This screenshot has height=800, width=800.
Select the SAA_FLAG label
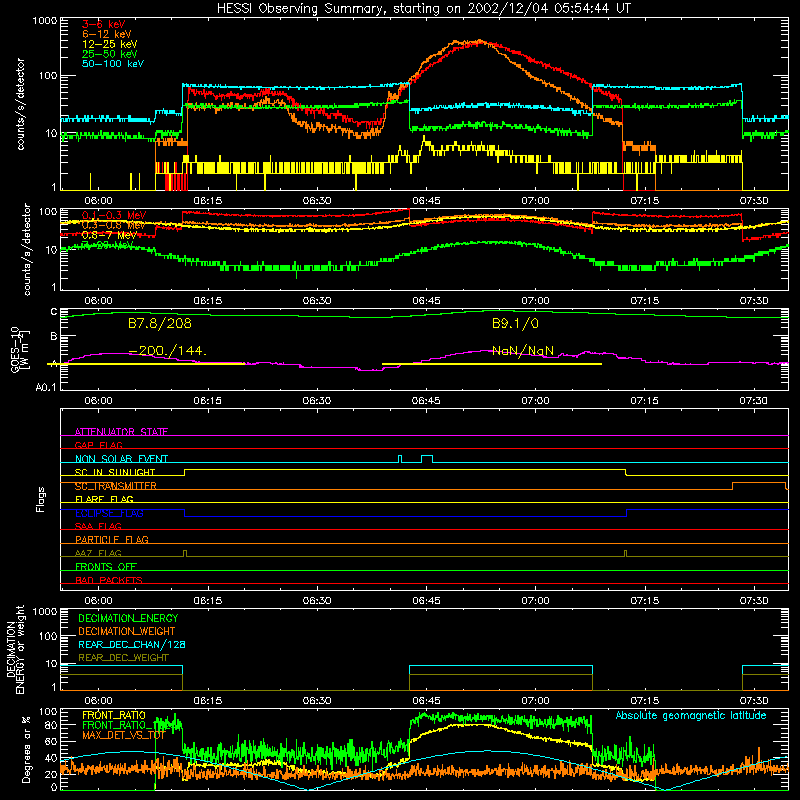pos(98,526)
